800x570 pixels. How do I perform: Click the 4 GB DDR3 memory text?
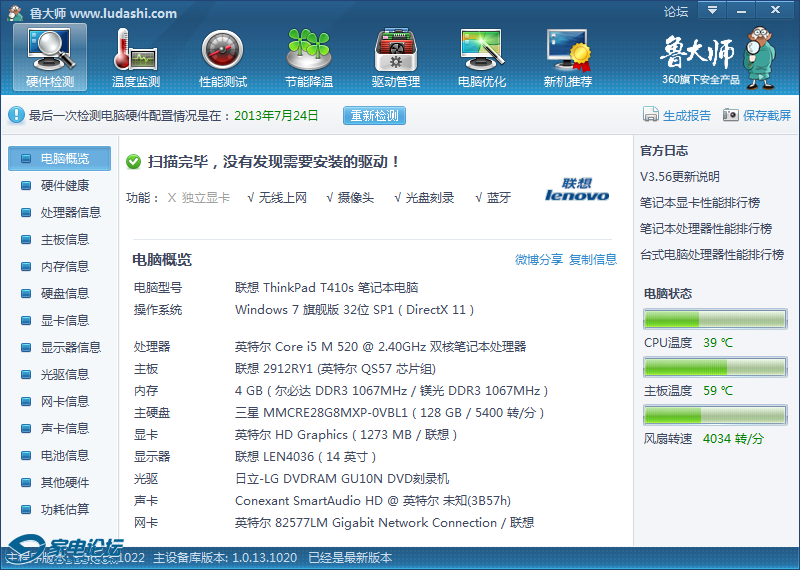pos(391,391)
